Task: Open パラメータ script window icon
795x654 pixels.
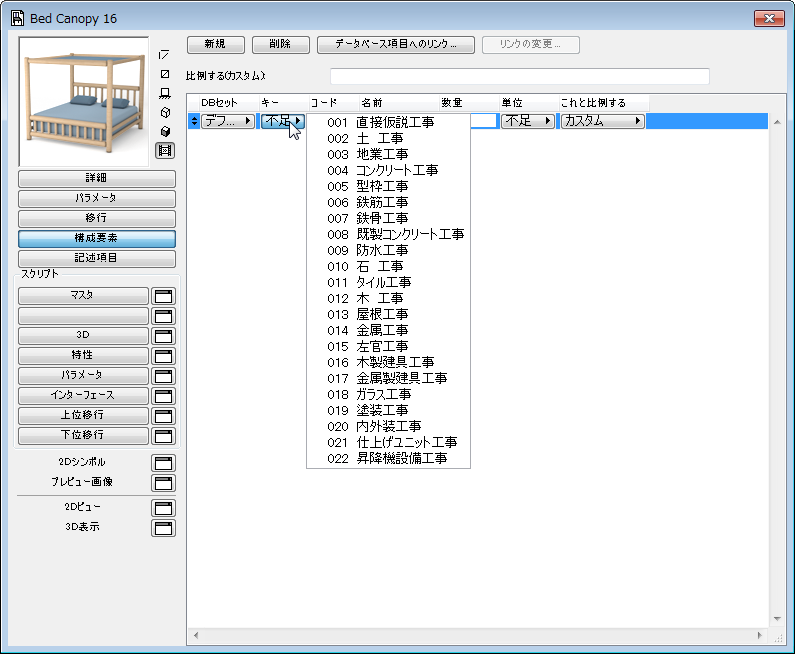Action: point(163,376)
